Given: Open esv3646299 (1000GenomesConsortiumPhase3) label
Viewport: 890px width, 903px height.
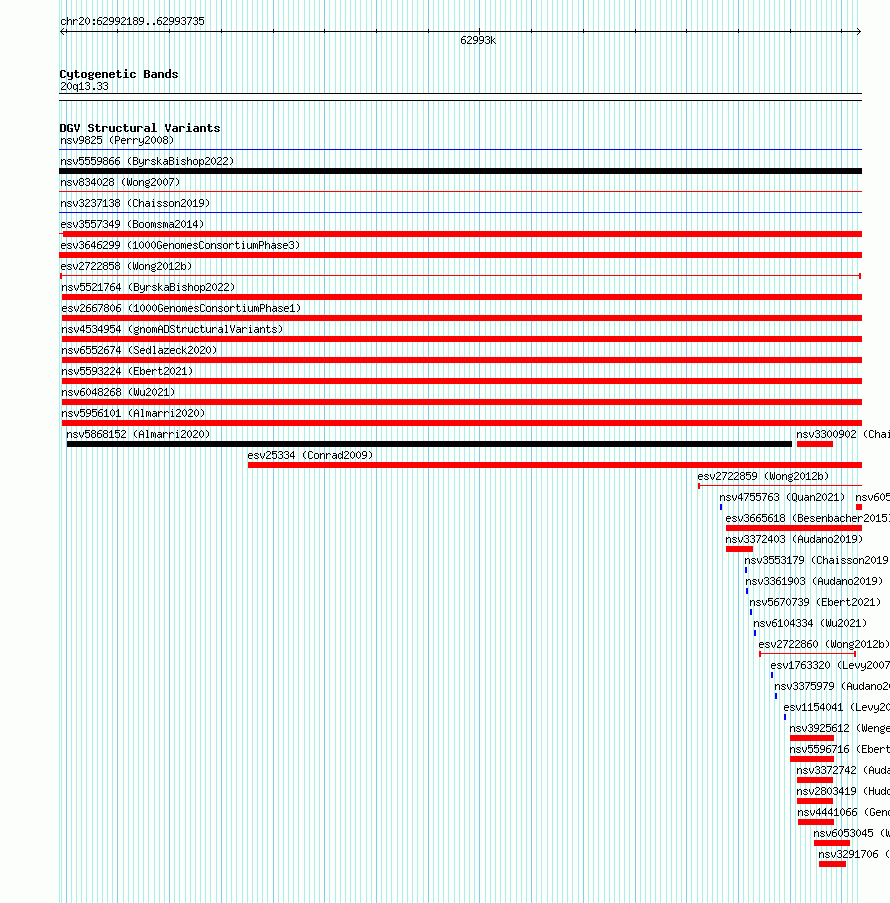Looking at the screenshot, I should pyautogui.click(x=180, y=245).
